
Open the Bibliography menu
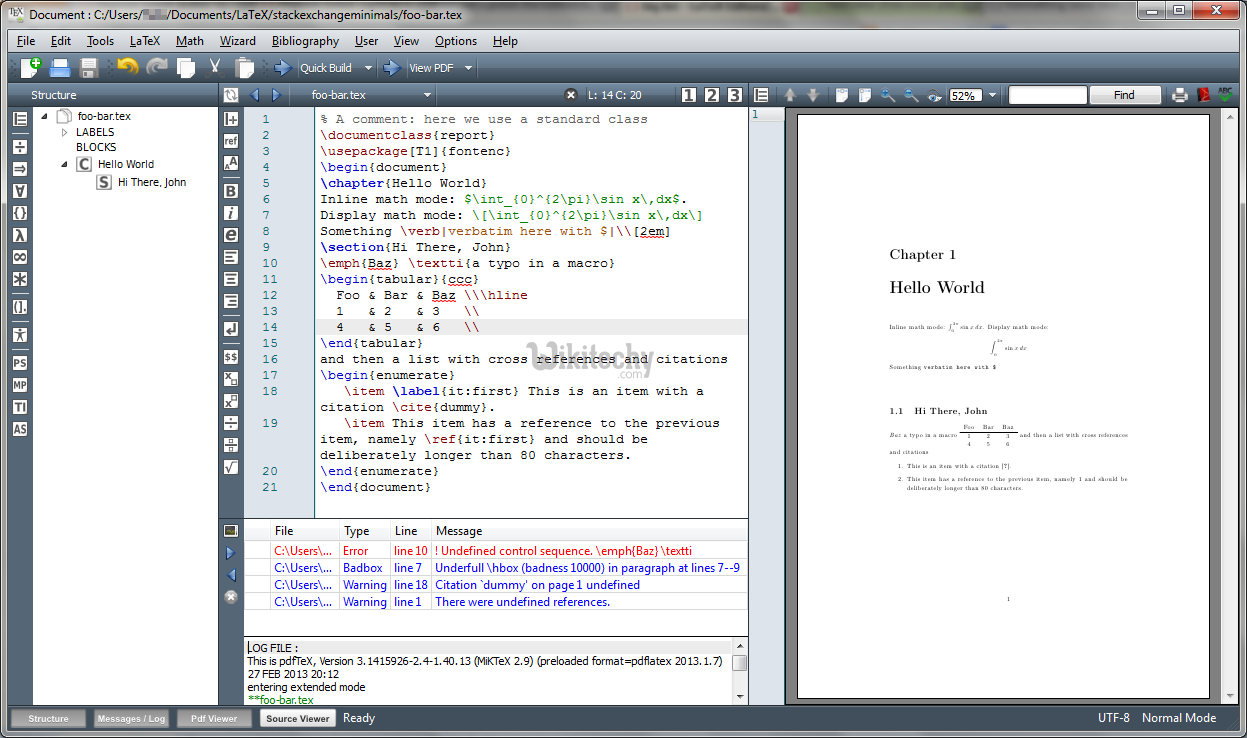(x=305, y=41)
